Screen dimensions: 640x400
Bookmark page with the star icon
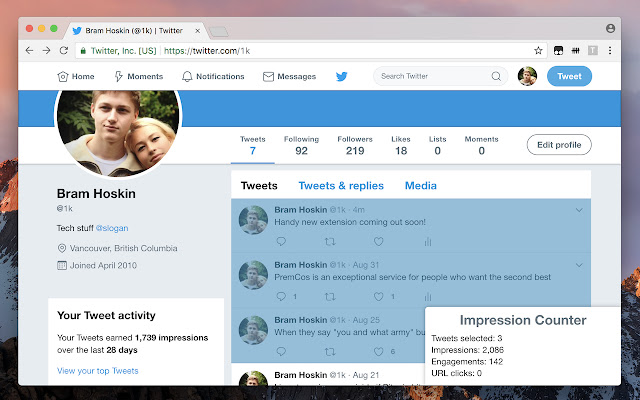click(x=538, y=50)
